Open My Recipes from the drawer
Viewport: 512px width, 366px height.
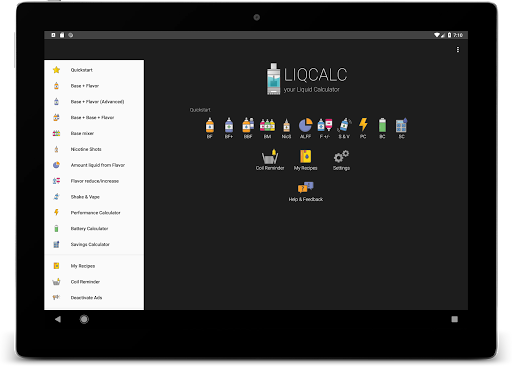94,266
